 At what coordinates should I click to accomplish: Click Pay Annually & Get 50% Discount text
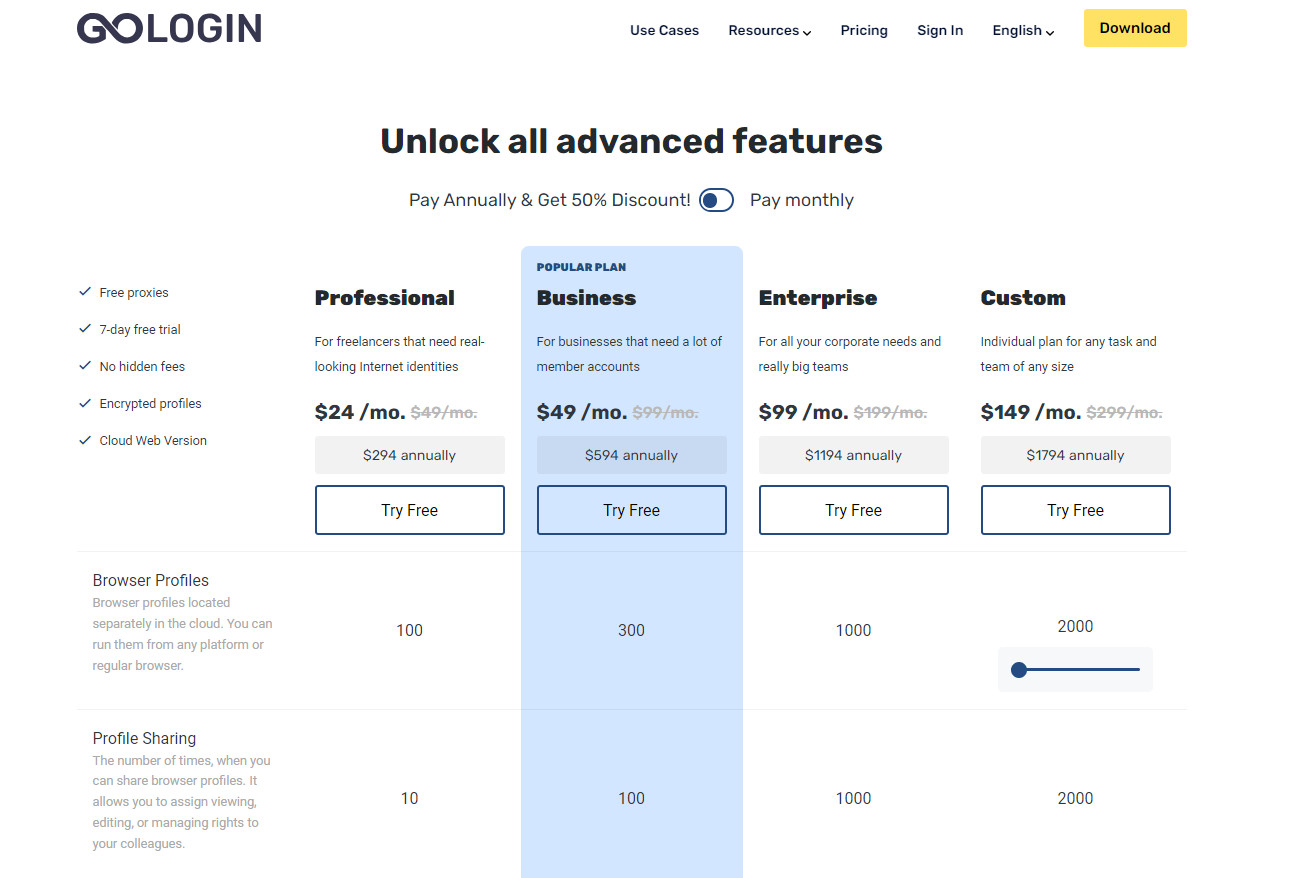point(550,200)
